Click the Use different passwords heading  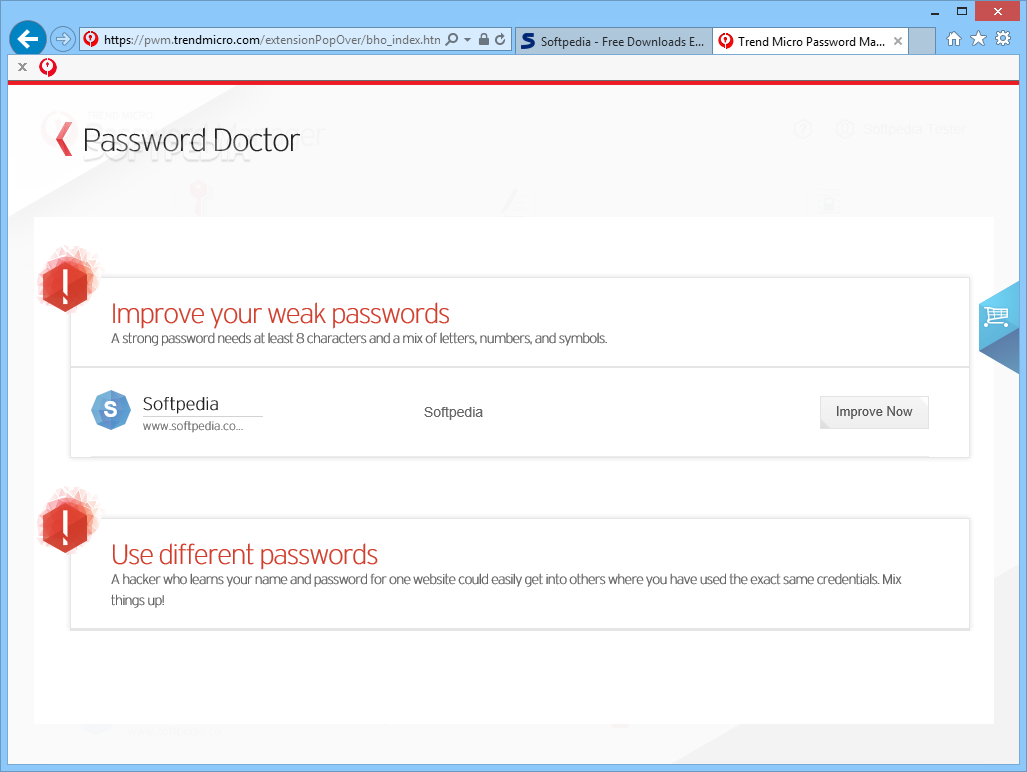click(x=244, y=555)
